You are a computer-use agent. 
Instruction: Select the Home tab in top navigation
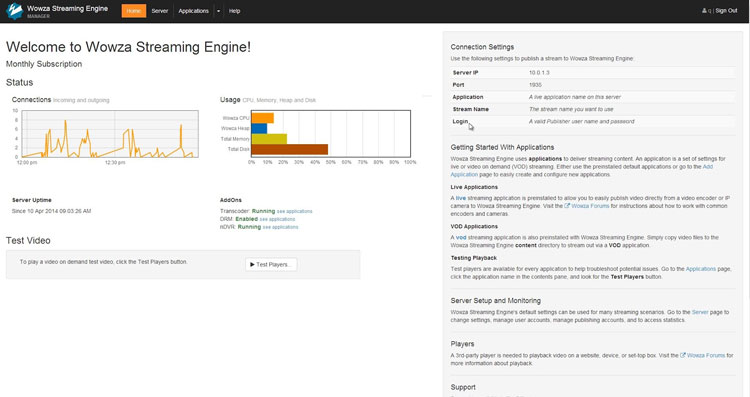[x=134, y=11]
